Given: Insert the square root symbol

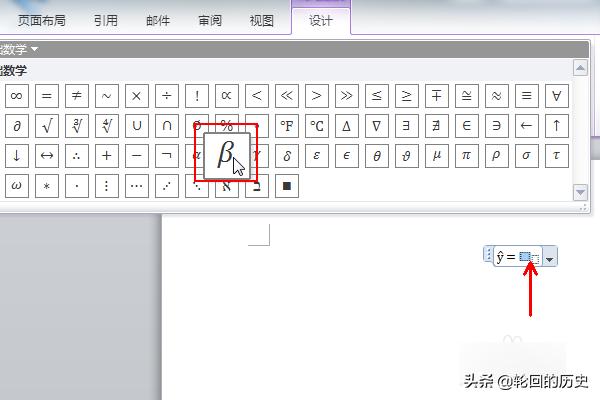Looking at the screenshot, I should [x=47, y=126].
